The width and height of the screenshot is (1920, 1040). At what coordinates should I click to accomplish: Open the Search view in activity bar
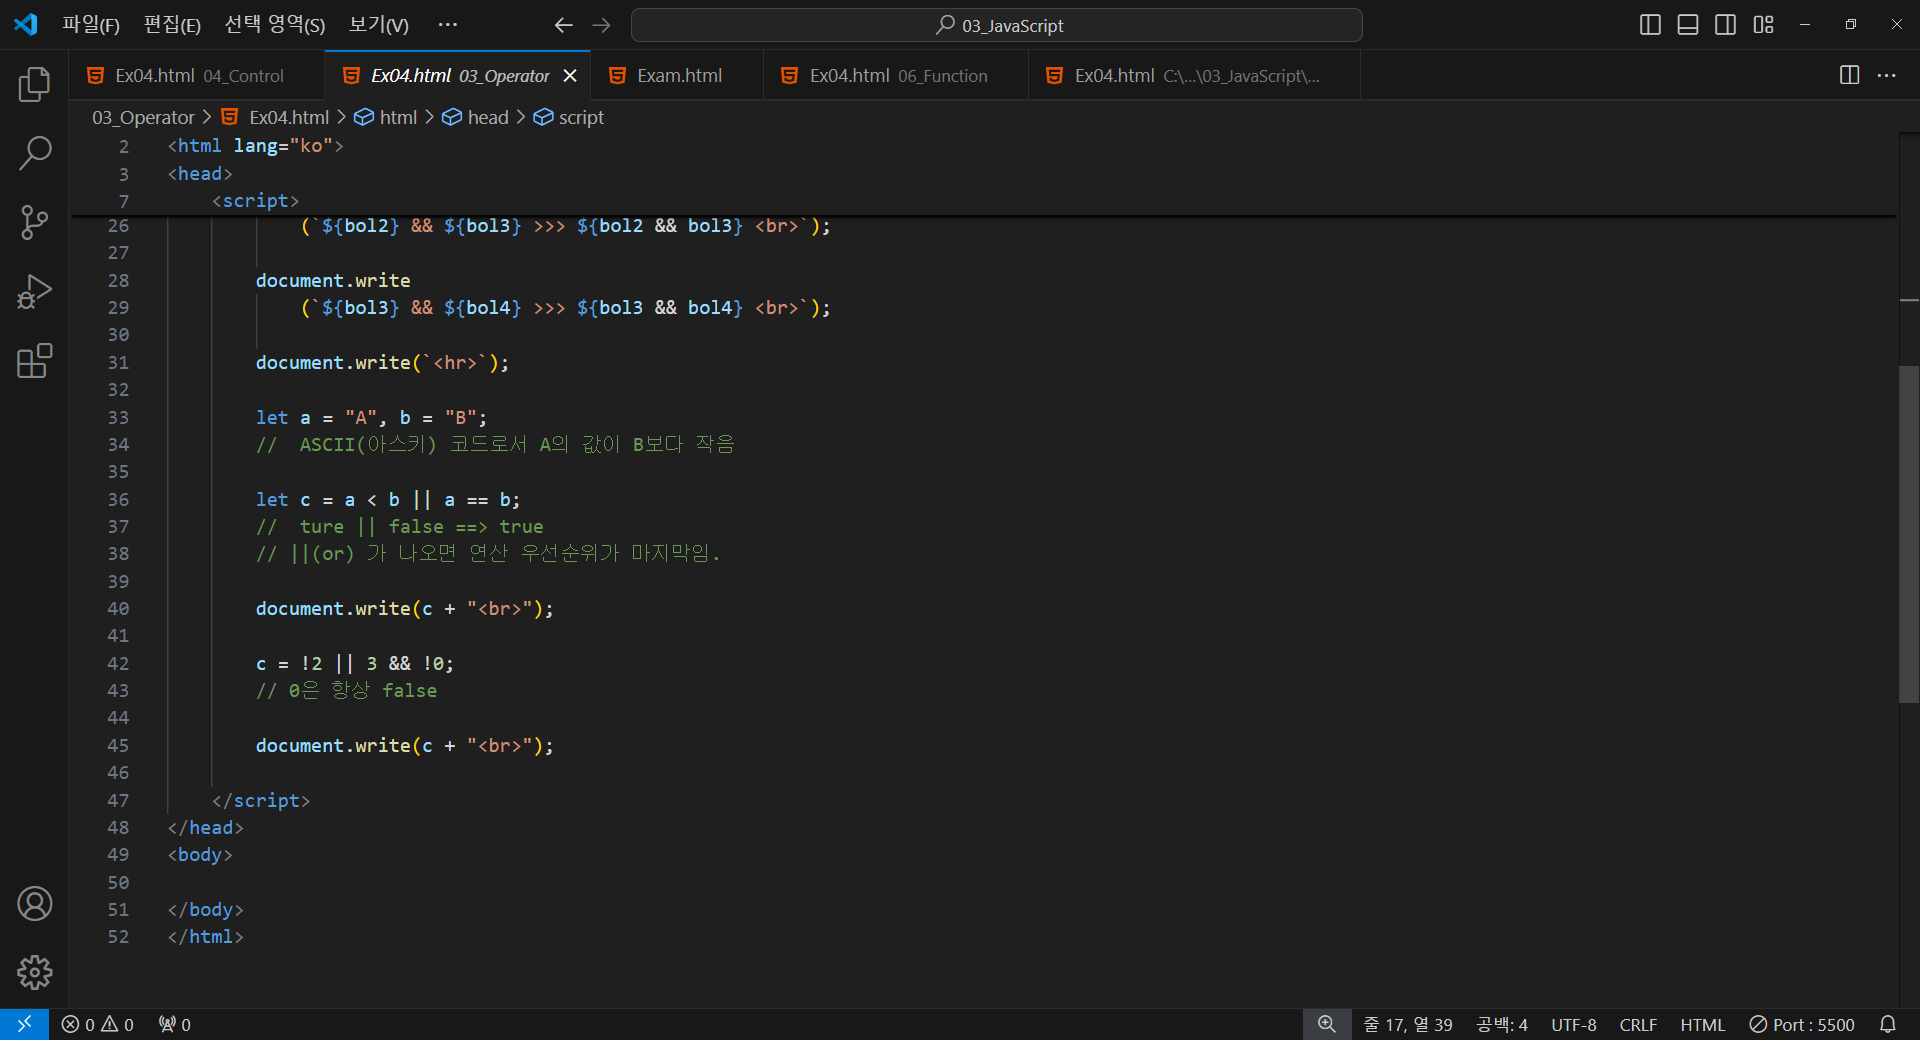tap(34, 153)
